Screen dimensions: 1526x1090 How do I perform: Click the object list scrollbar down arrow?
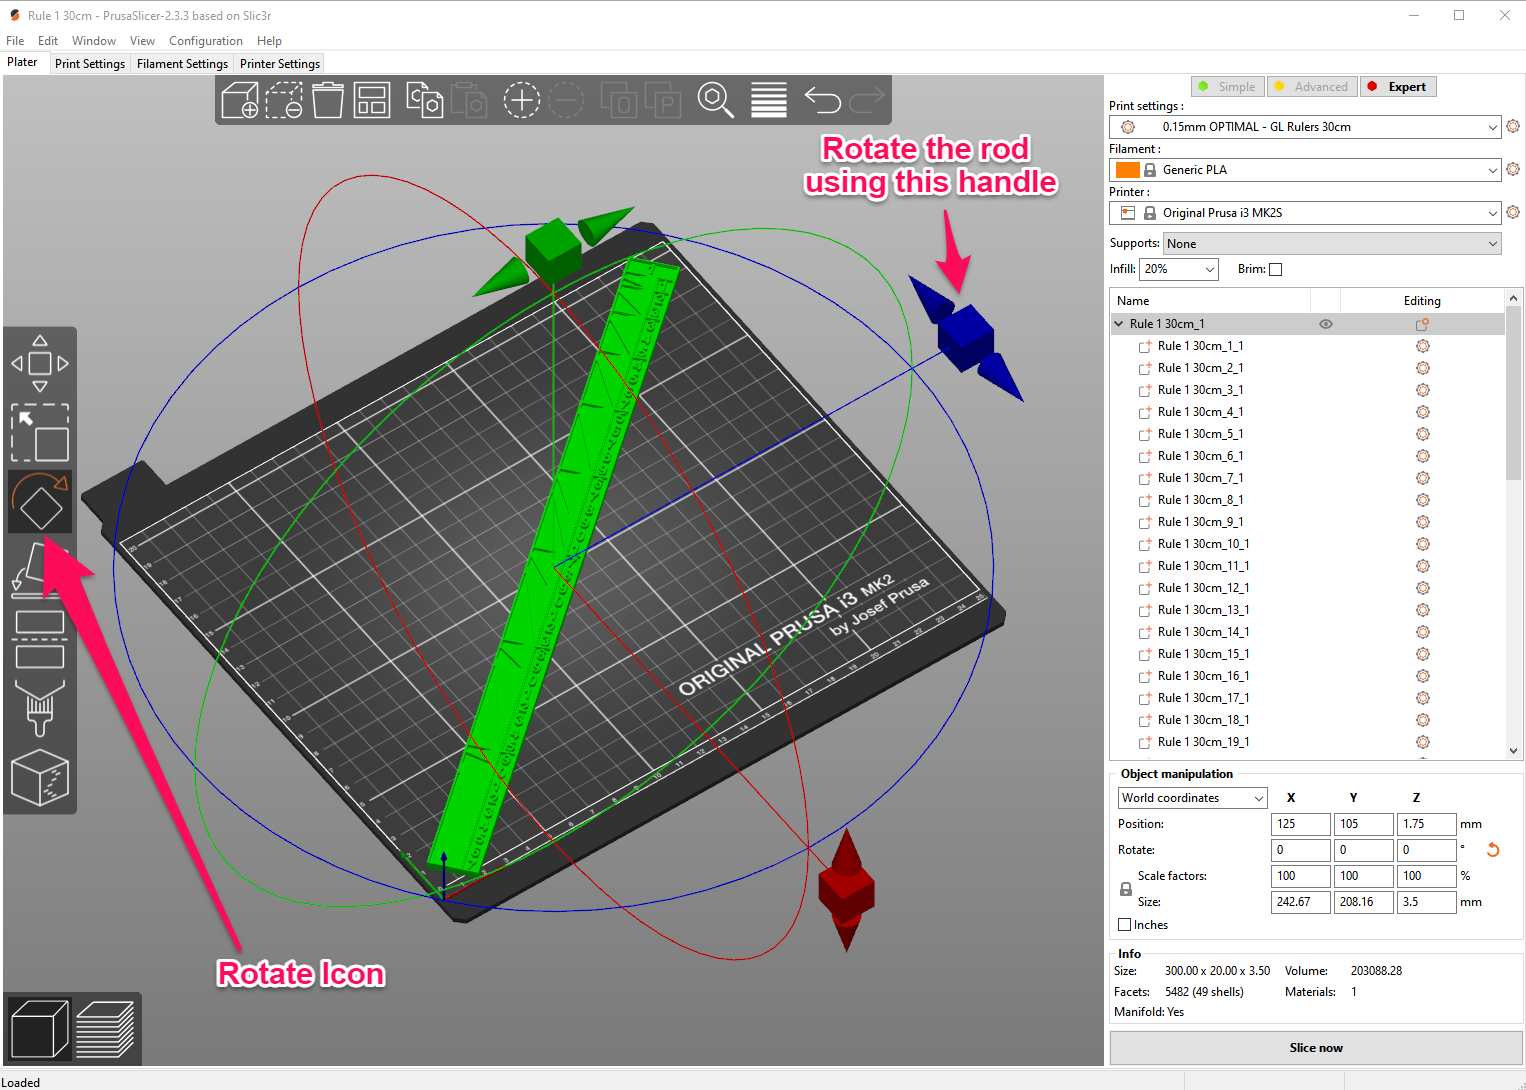coord(1513,751)
